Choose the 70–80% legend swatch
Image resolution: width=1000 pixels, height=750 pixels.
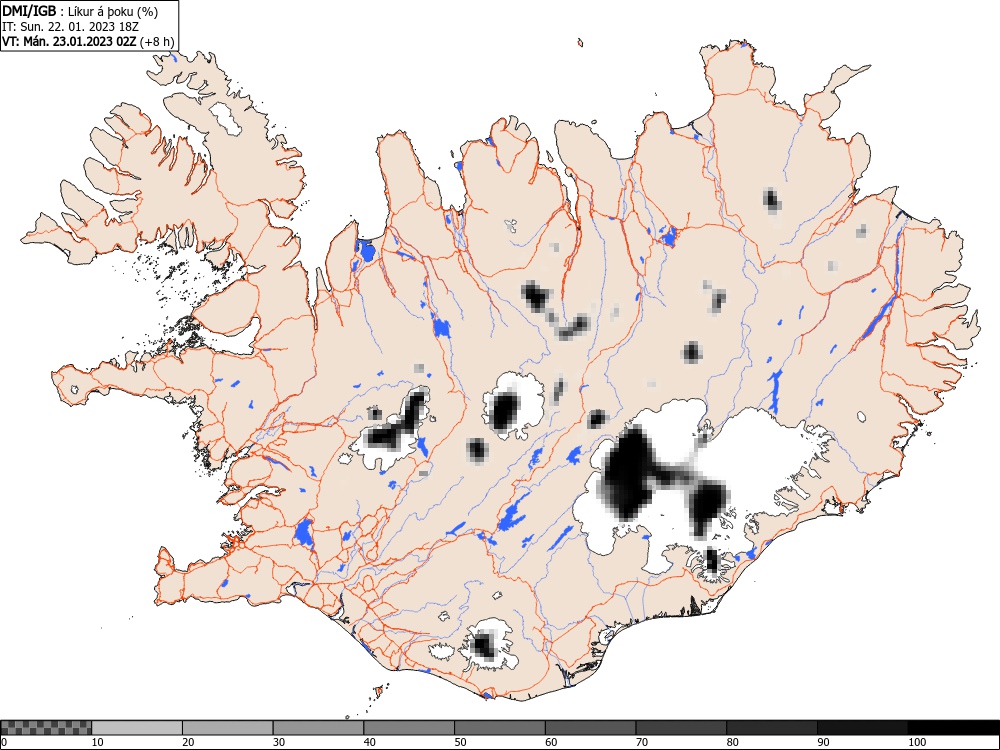[681, 728]
